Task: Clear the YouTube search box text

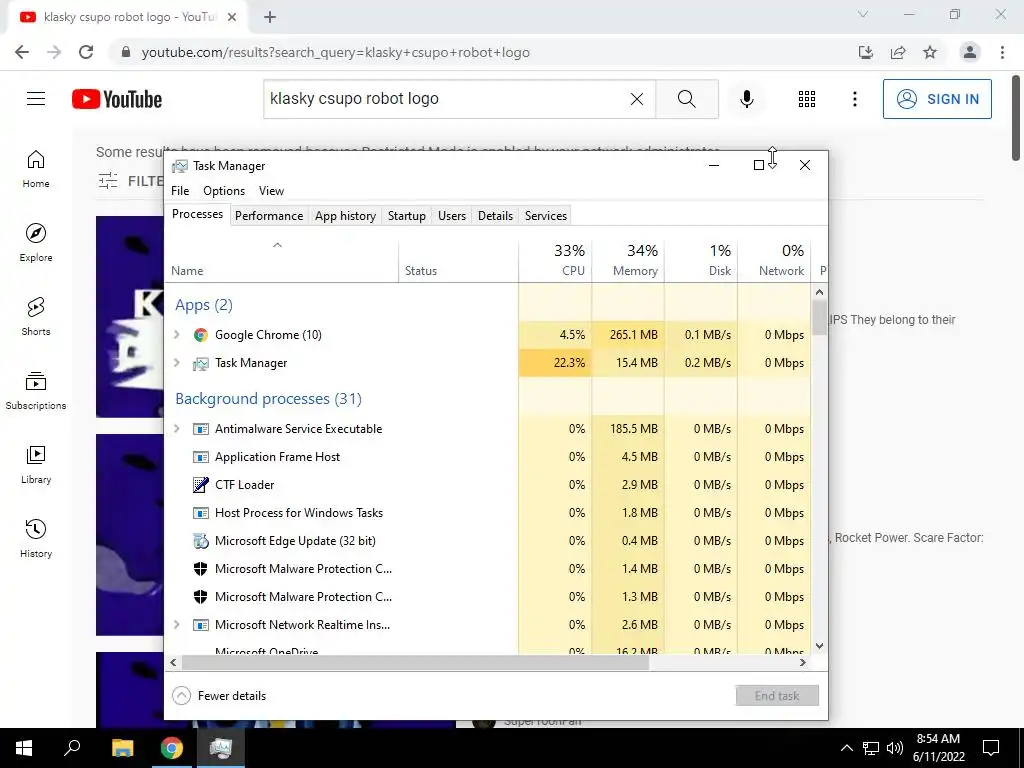Action: click(x=637, y=99)
